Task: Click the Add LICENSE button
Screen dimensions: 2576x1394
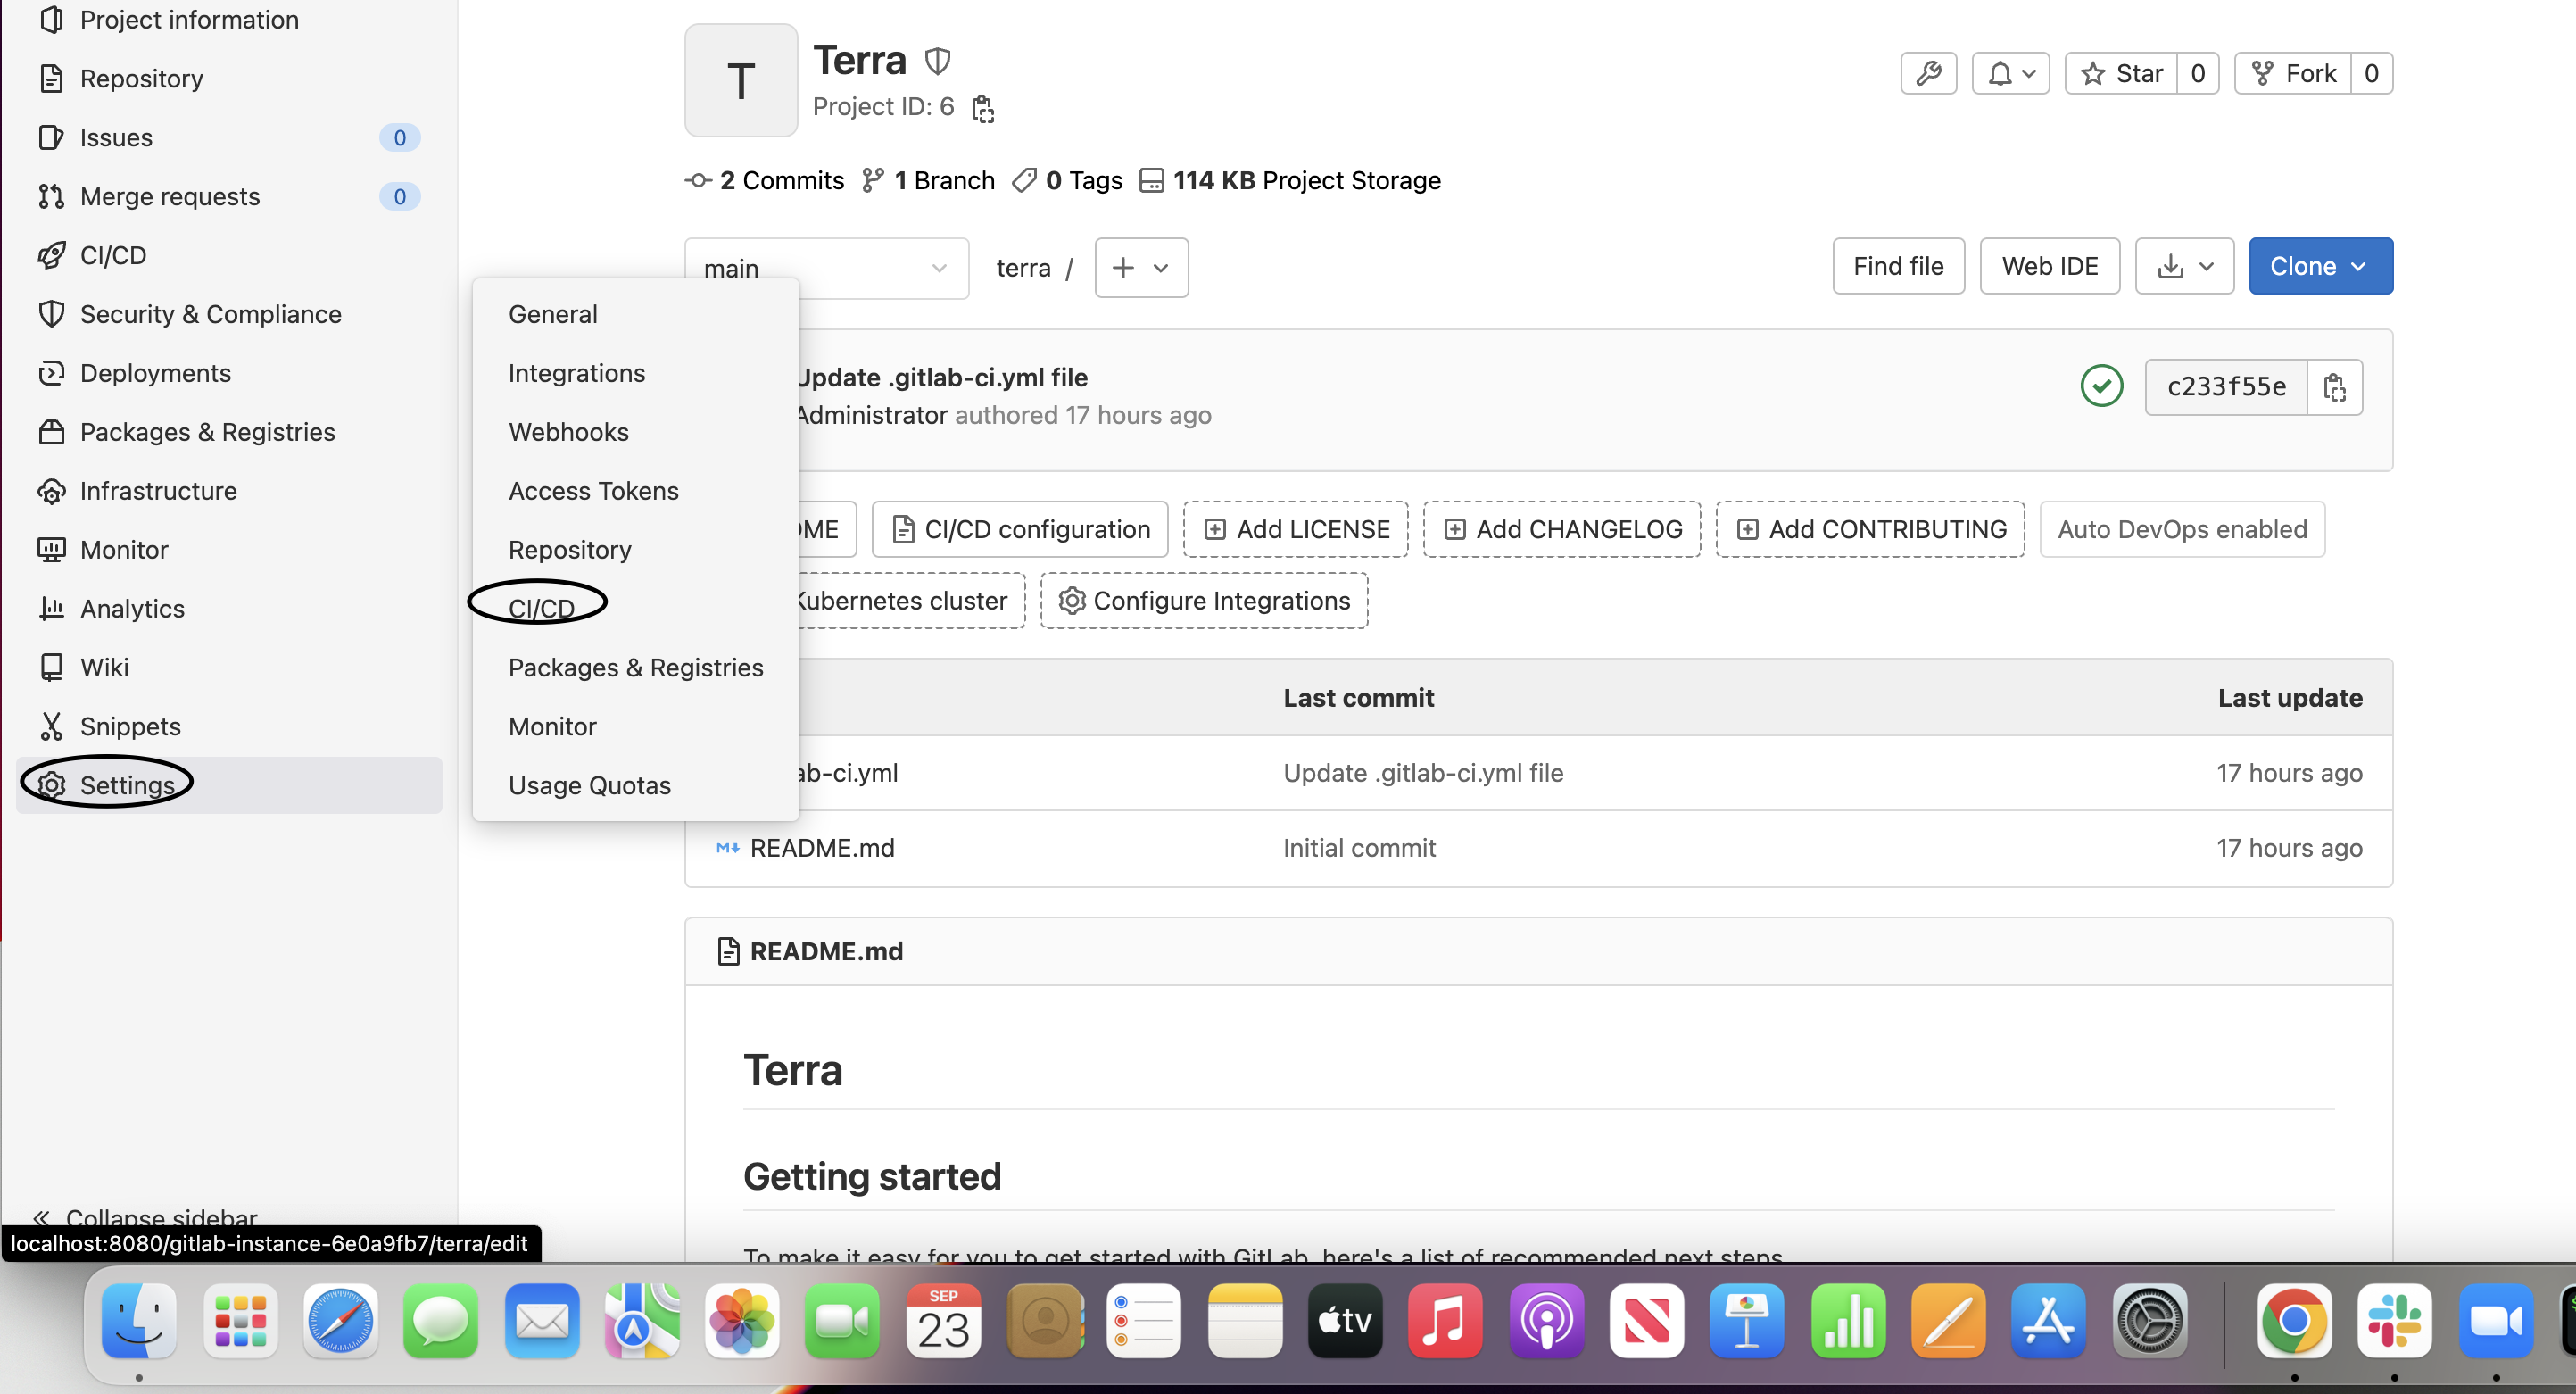Action: [1295, 529]
